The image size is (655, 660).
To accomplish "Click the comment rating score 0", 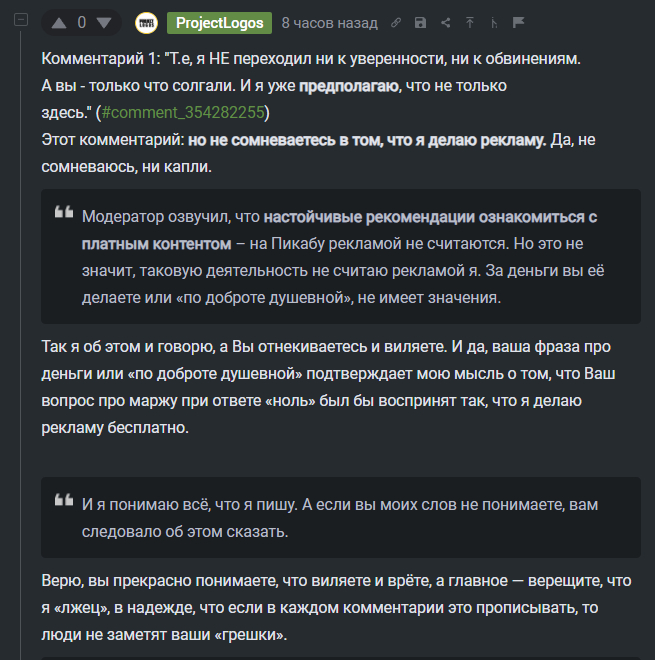I will [x=81, y=23].
